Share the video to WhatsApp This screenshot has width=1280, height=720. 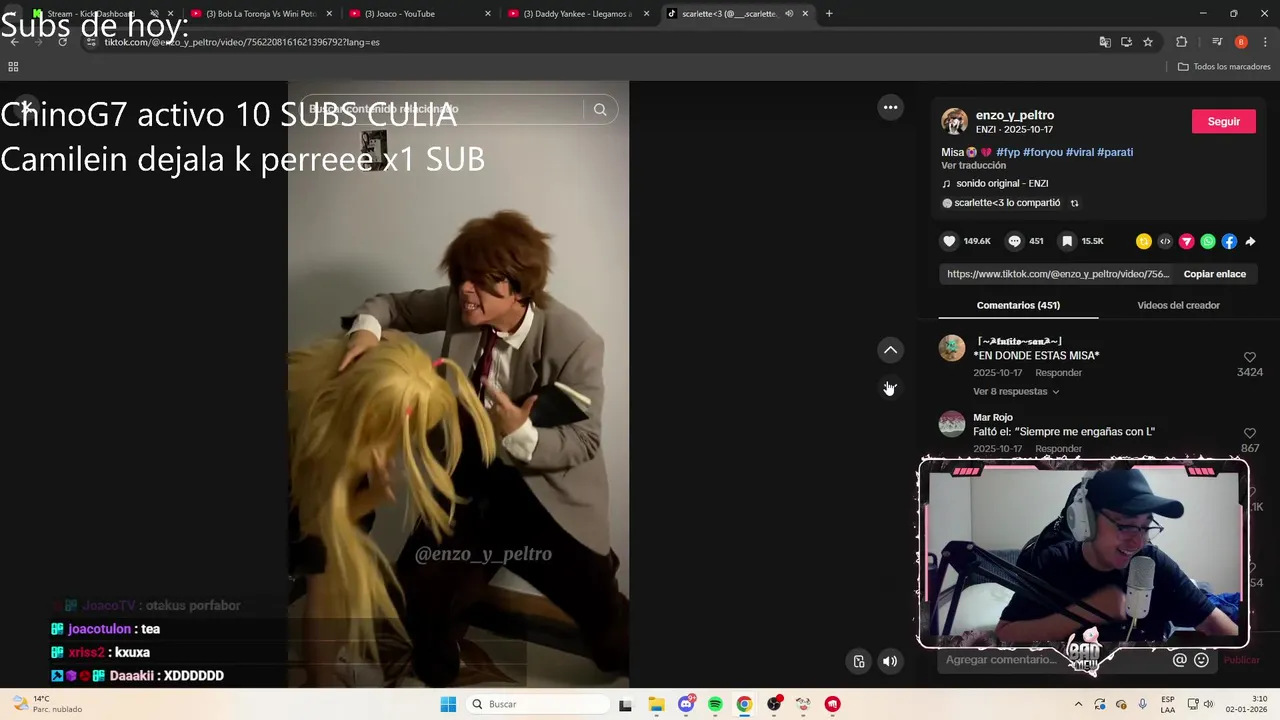(x=1208, y=241)
